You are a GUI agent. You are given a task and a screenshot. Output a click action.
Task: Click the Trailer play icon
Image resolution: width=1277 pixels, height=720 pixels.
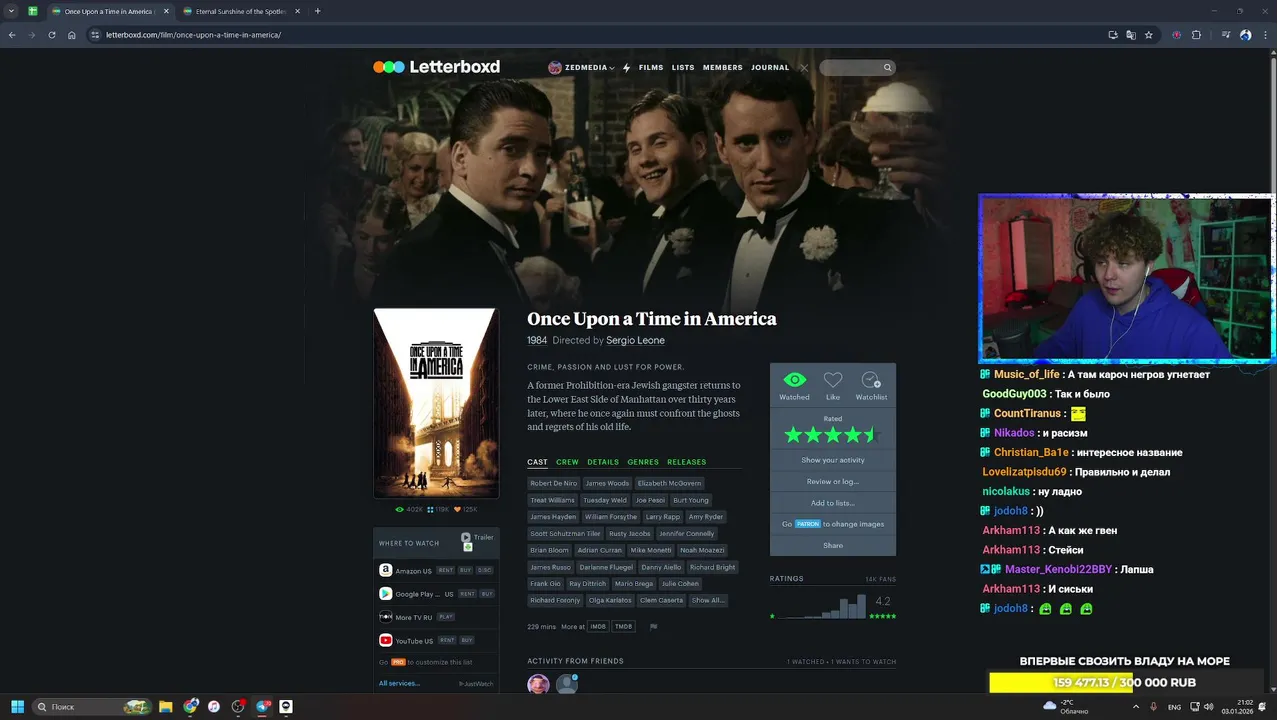(x=466, y=537)
